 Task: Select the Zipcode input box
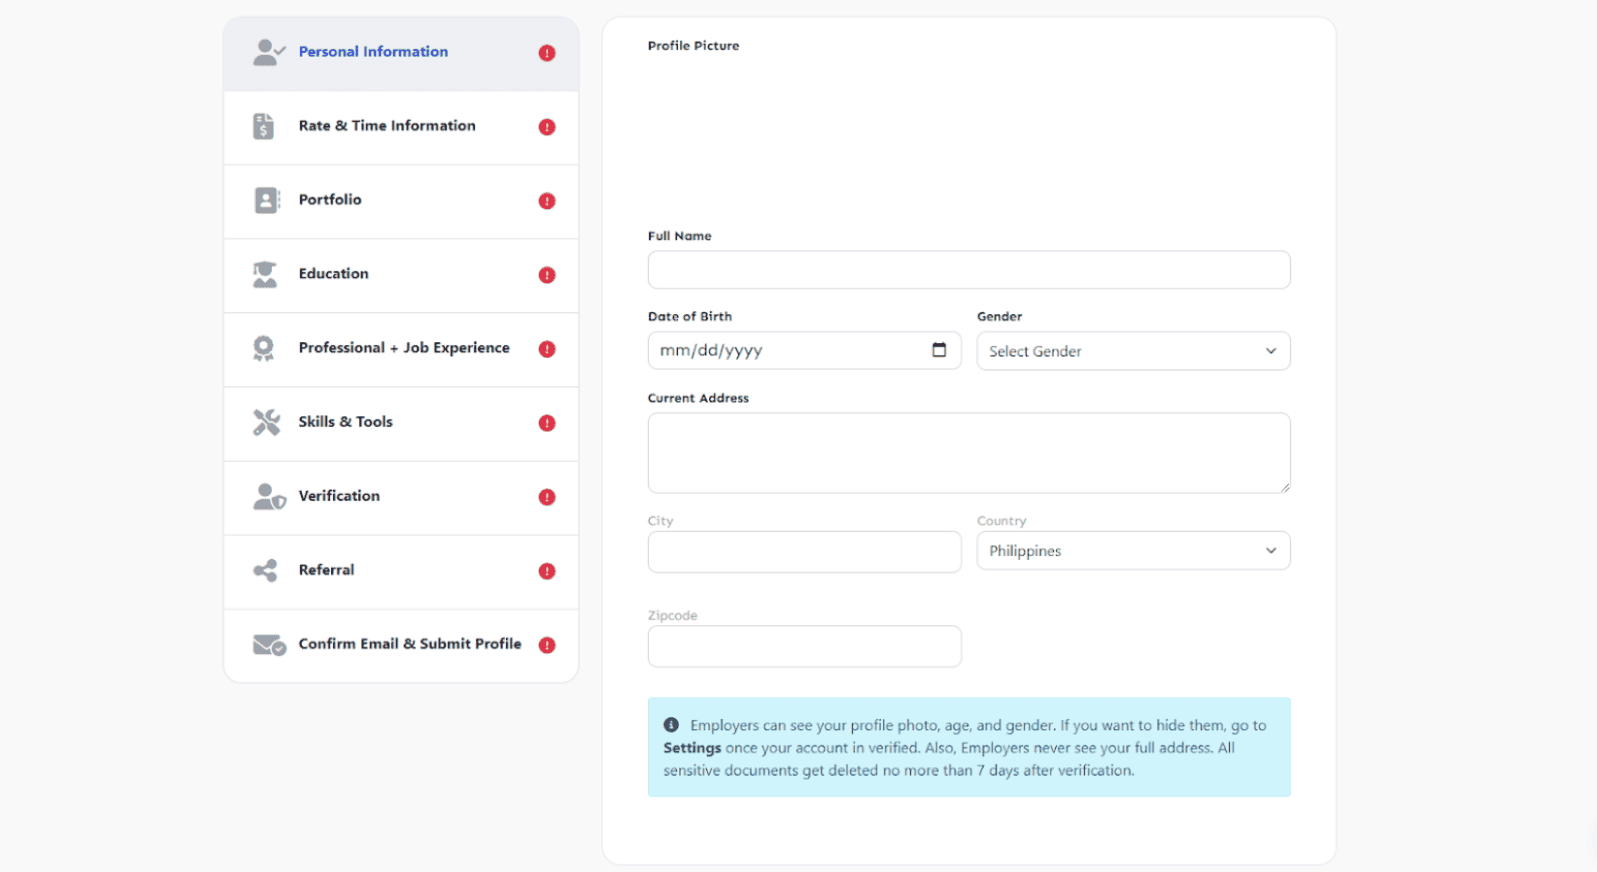(804, 646)
